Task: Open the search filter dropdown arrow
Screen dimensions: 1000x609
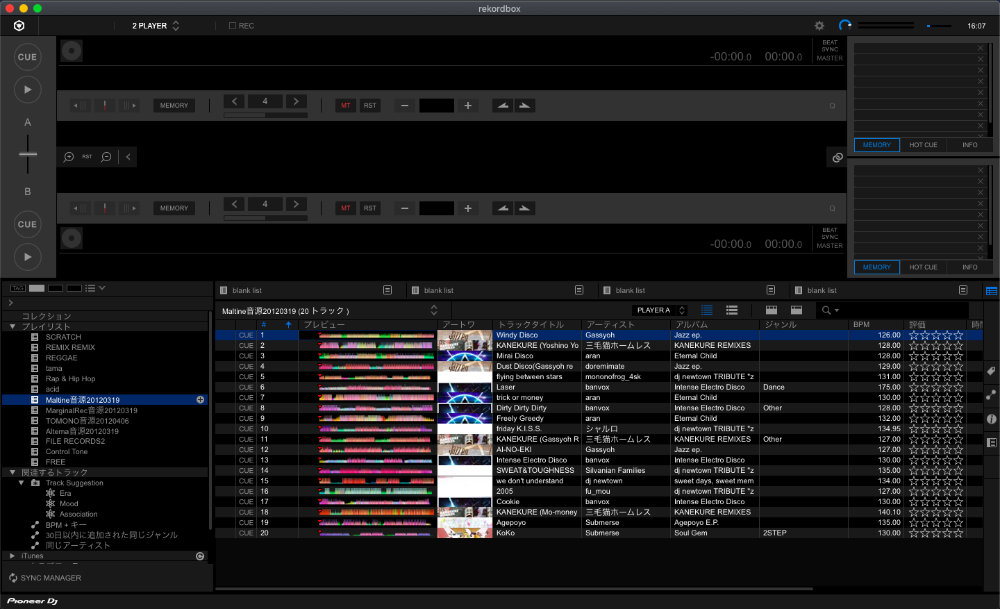Action: point(837,311)
